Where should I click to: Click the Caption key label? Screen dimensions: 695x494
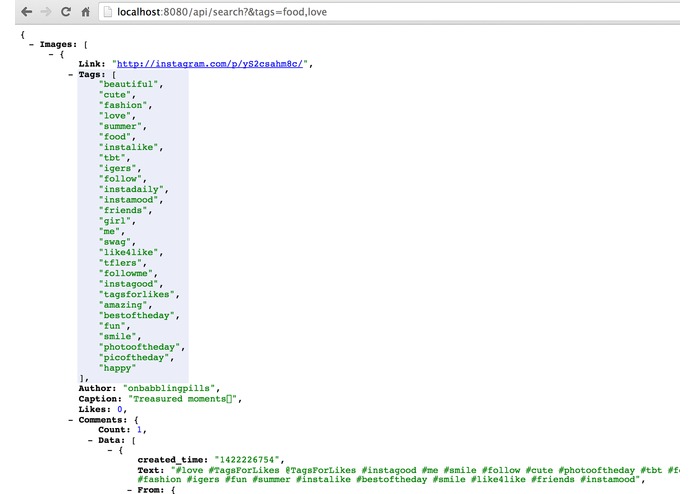tap(100, 399)
